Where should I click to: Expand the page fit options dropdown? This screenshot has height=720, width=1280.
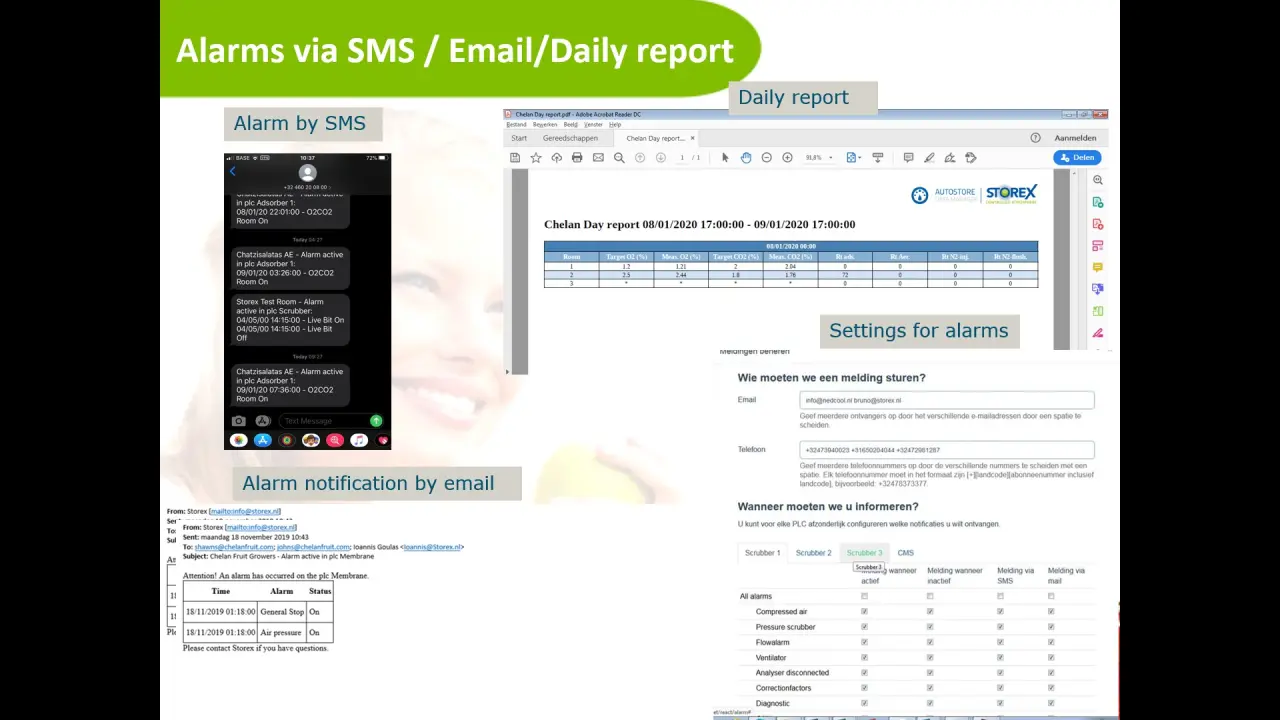tap(853, 158)
